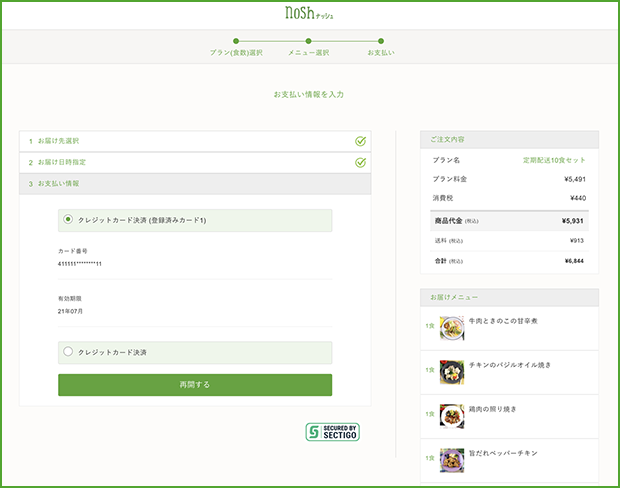Viewport: 620px width, 488px height.
Task: Click the first progress dot above プラン選択
Action: coord(236,41)
